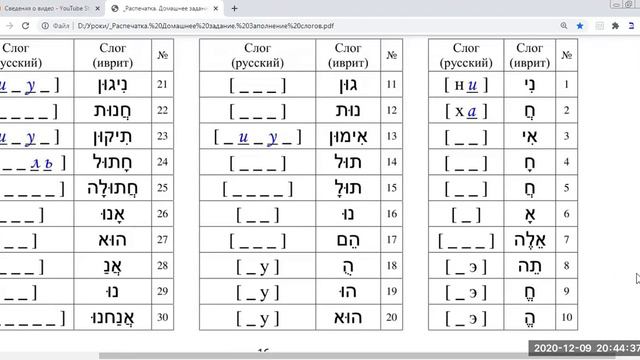Click the horizontal scrollbar at the bottom

[x=357, y=356]
